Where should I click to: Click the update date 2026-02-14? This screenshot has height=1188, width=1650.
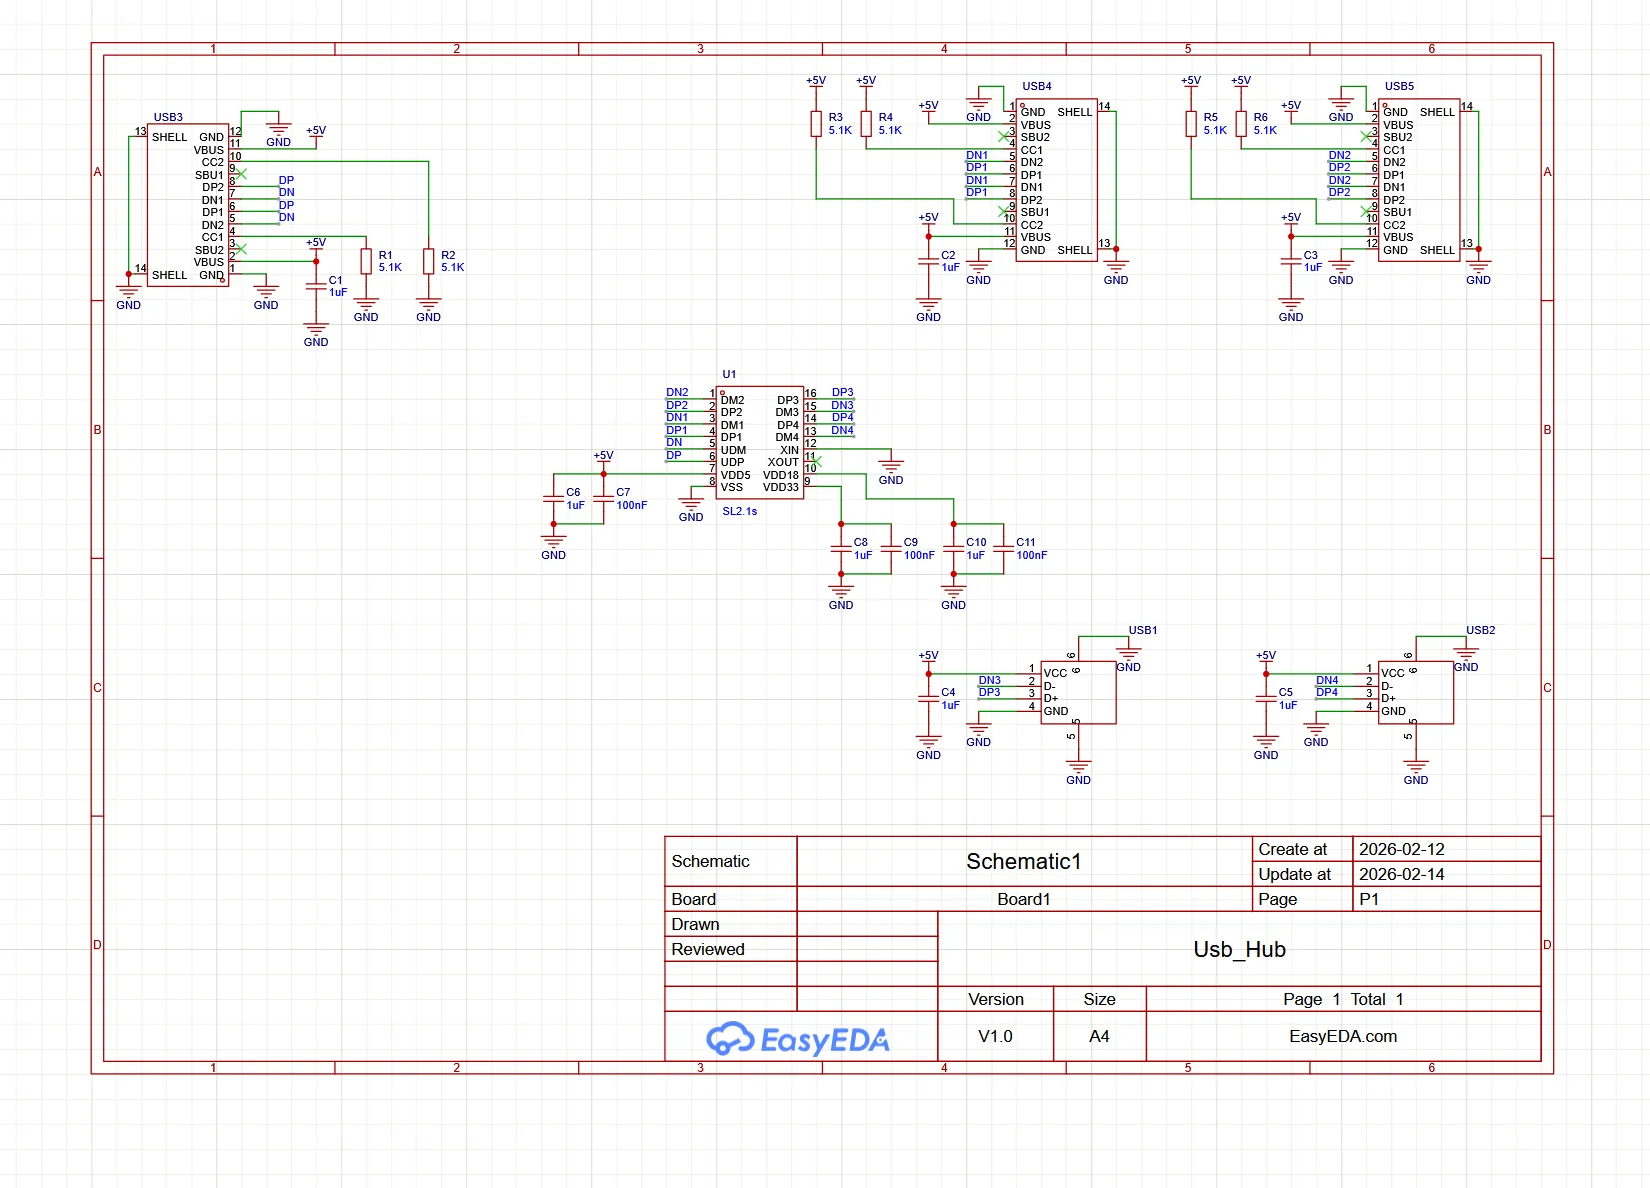coord(1401,874)
